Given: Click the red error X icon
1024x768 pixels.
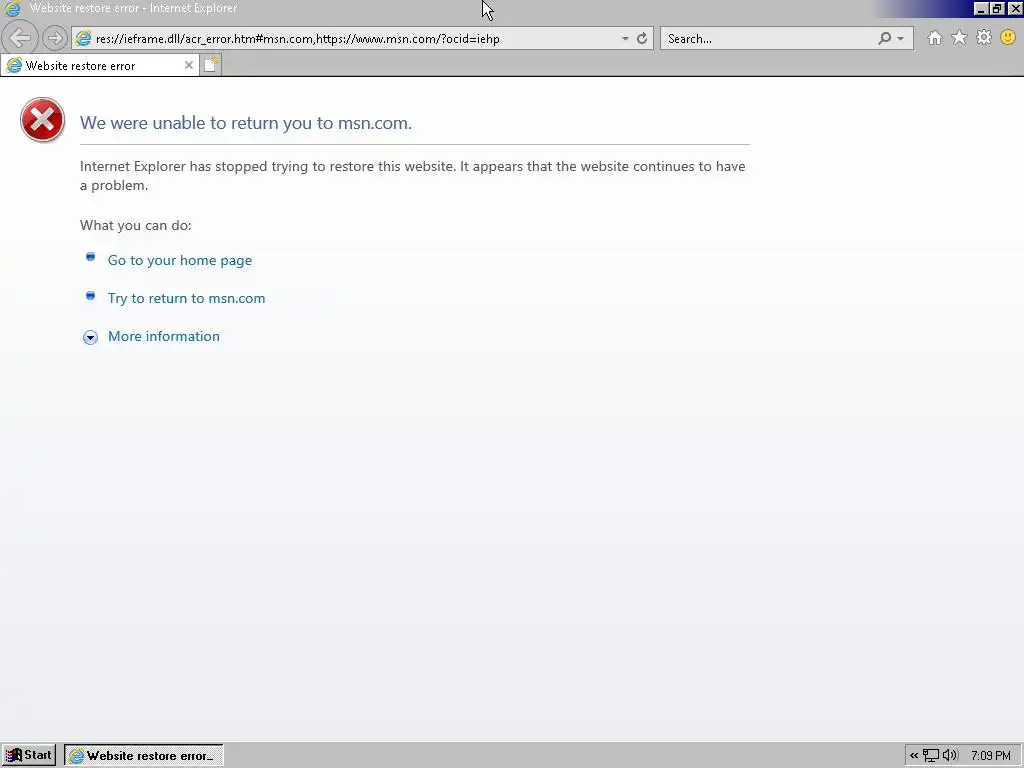Looking at the screenshot, I should click(x=42, y=120).
